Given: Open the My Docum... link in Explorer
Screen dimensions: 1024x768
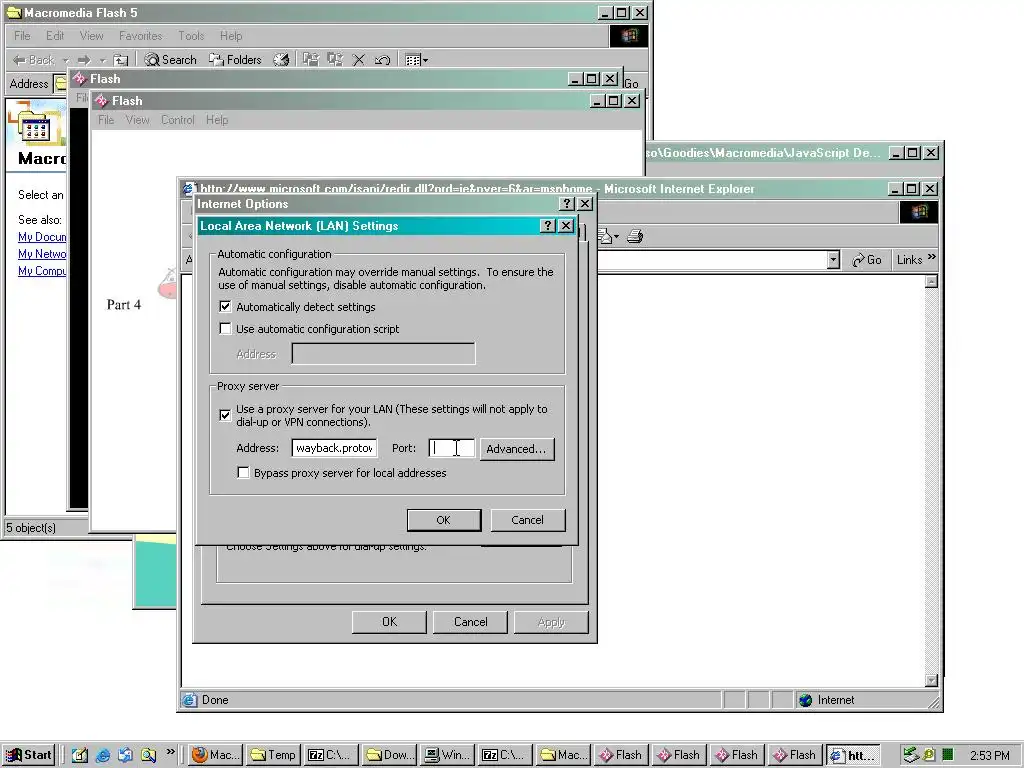Looking at the screenshot, I should [42, 237].
